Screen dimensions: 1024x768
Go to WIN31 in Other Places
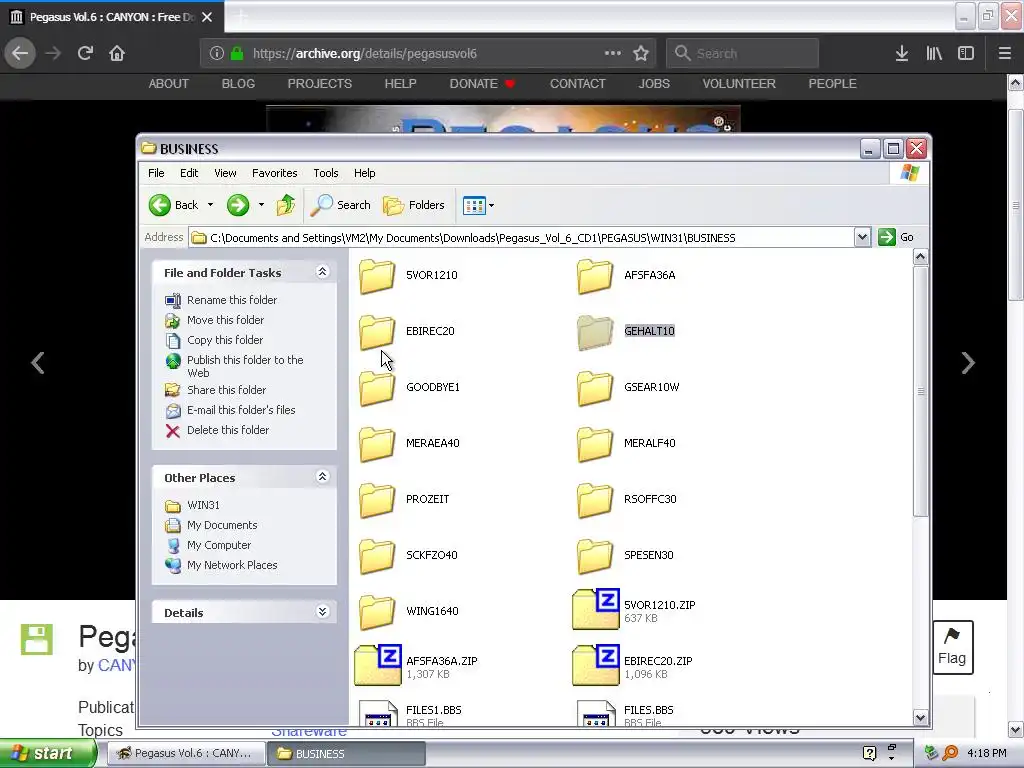coord(203,505)
